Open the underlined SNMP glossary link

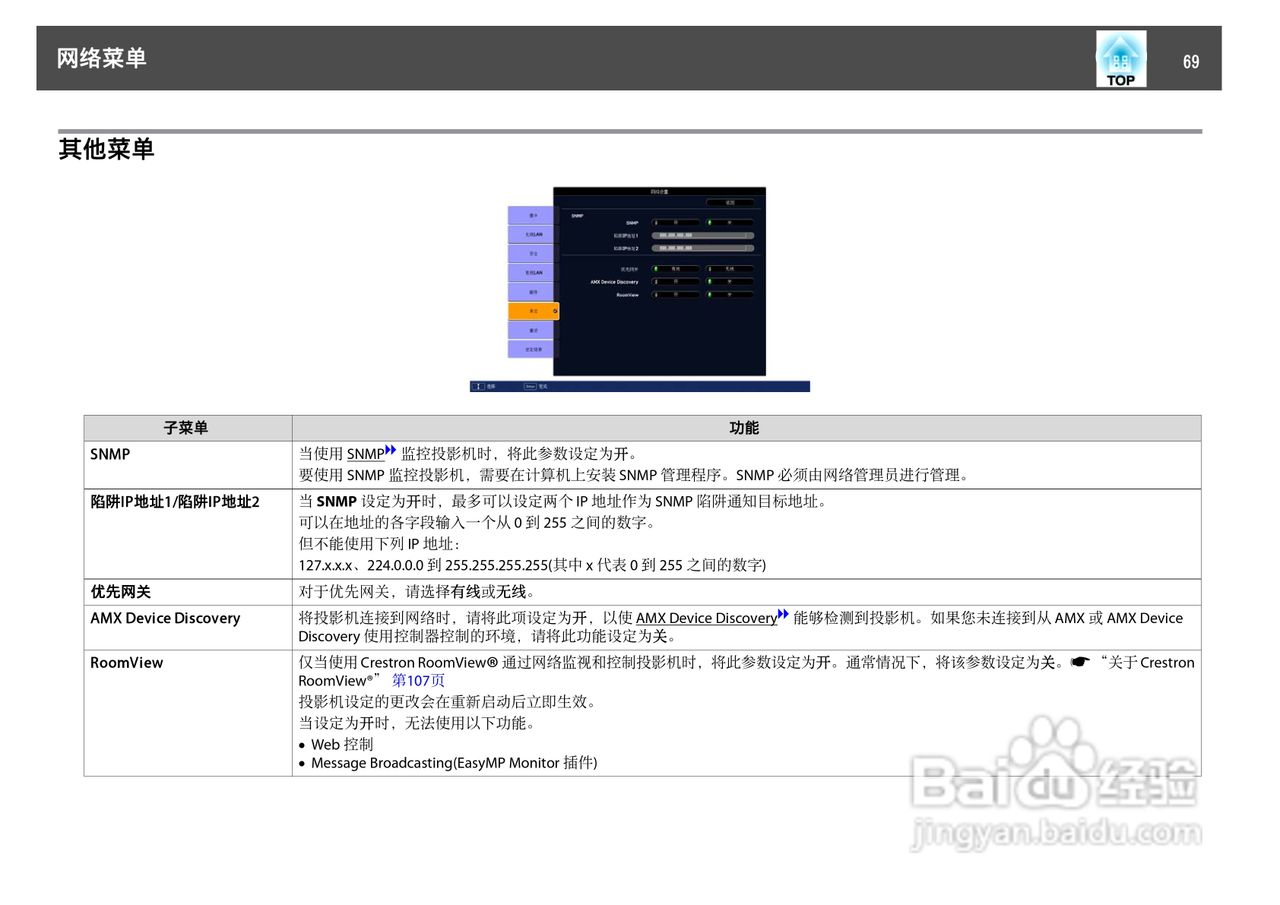pyautogui.click(x=365, y=454)
